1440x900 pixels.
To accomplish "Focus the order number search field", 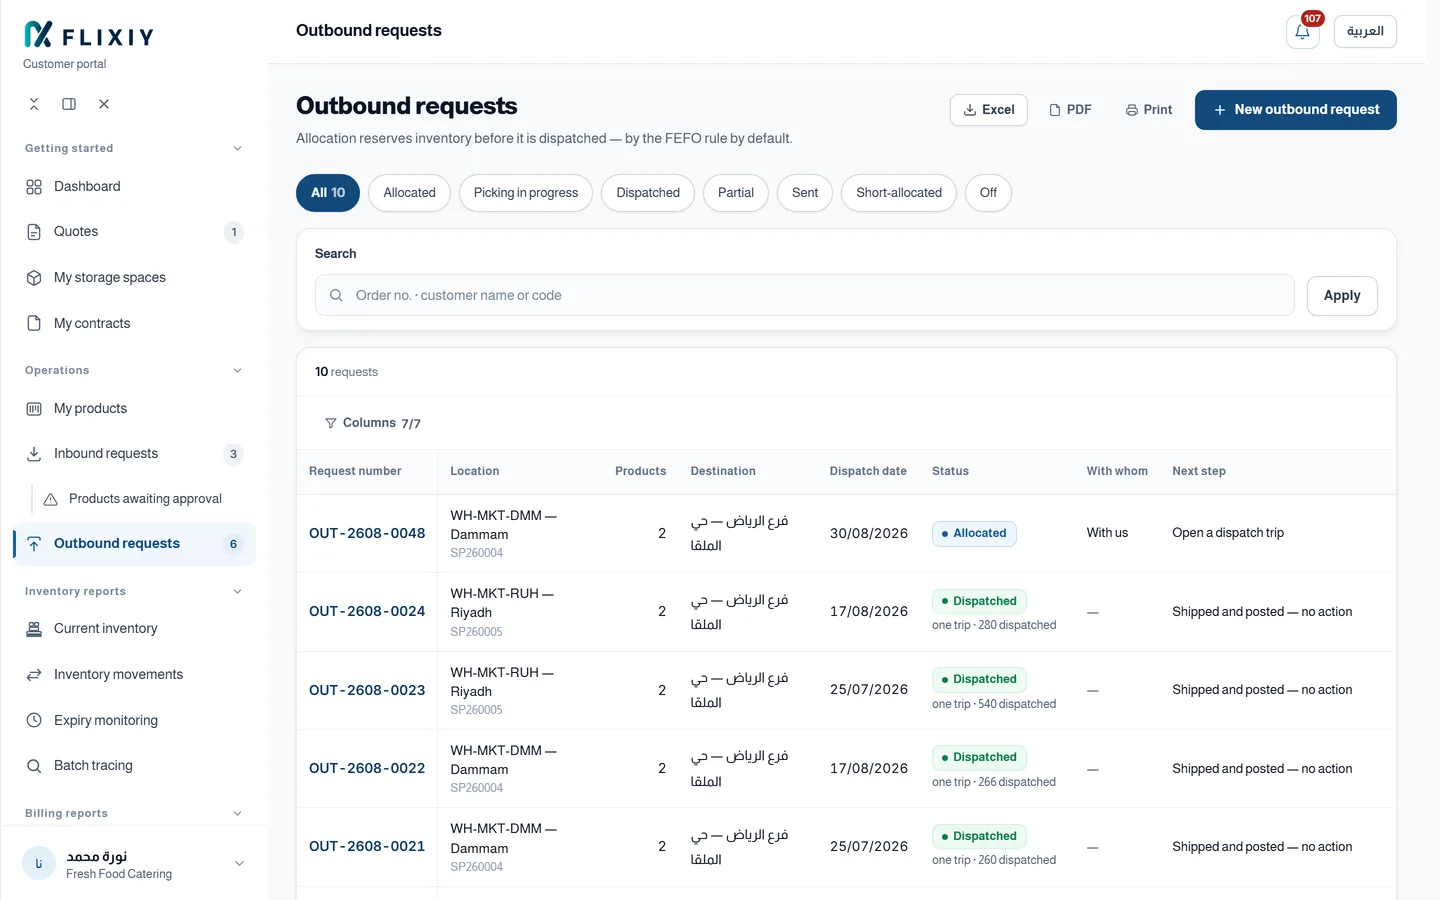I will click(805, 296).
